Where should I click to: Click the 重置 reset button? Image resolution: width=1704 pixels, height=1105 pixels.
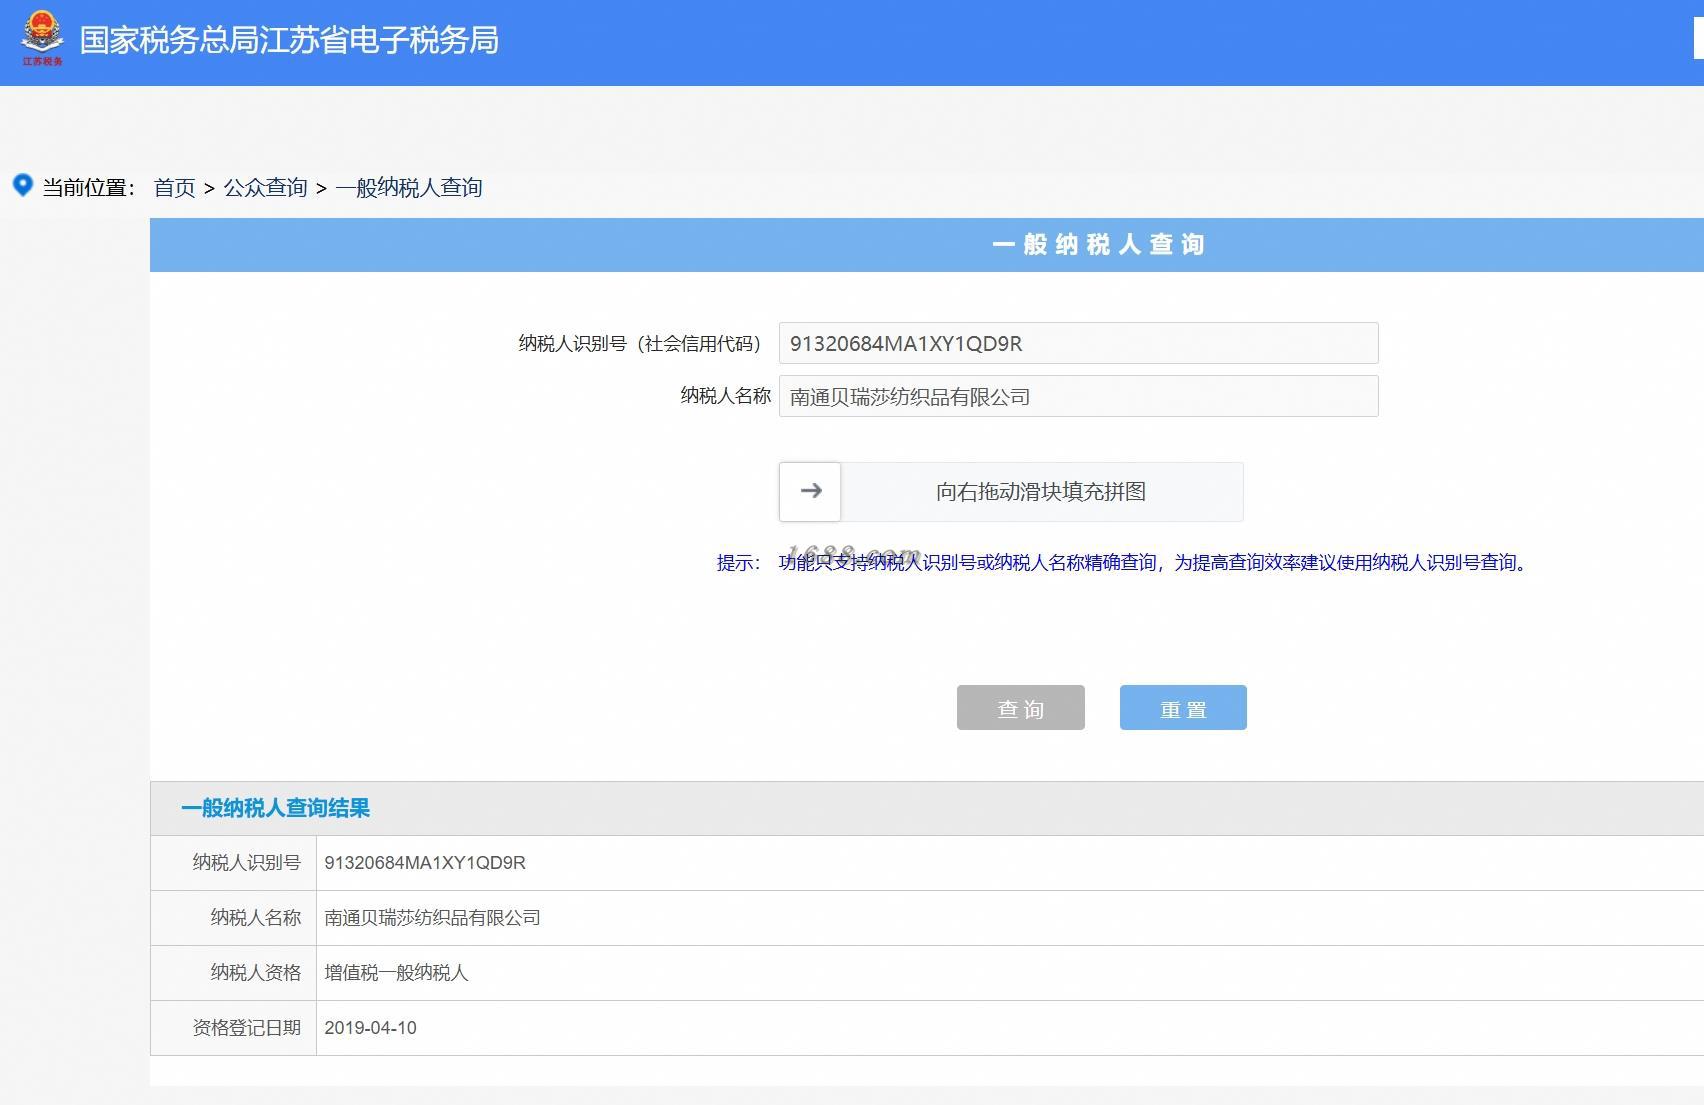pos(1183,708)
